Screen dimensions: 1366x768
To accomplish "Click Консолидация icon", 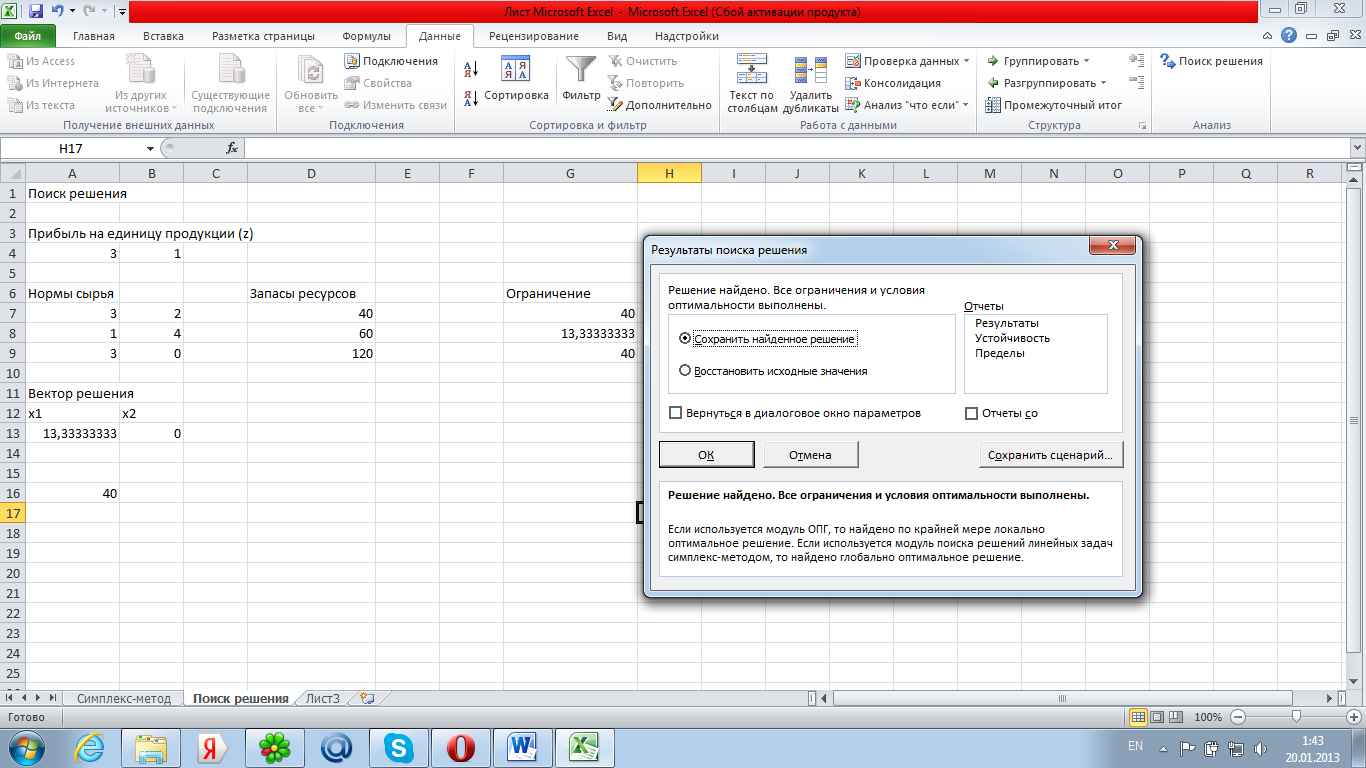I will (x=853, y=83).
